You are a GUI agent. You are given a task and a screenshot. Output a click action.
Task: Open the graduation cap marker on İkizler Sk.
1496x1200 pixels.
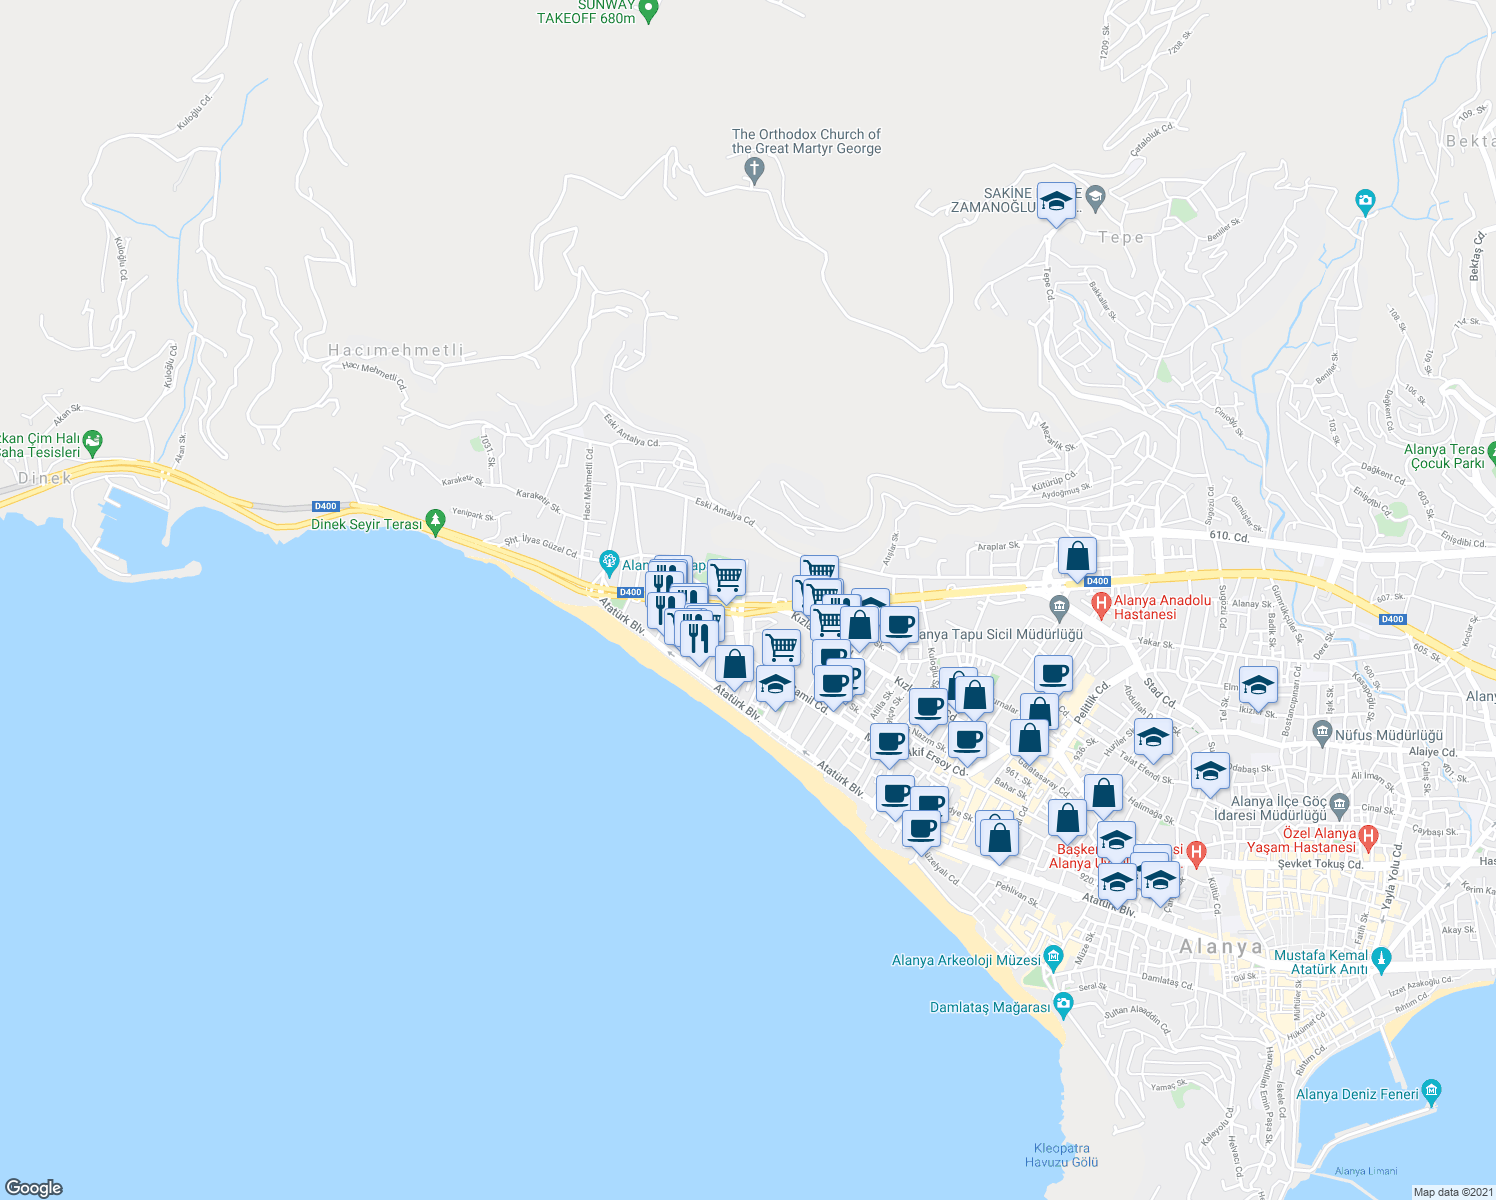[x=1258, y=686]
